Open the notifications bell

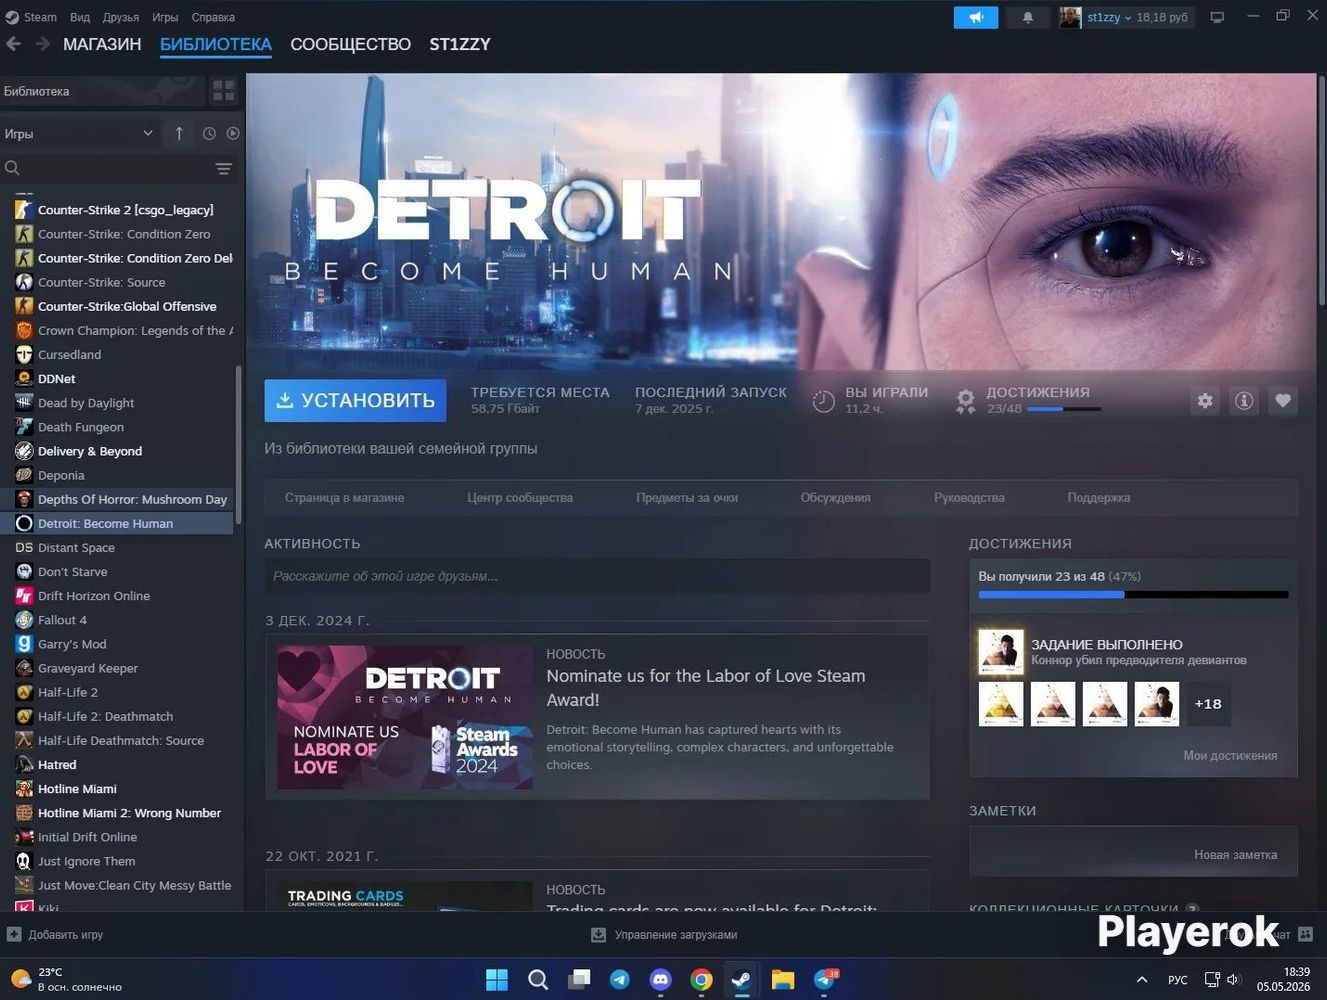point(1027,17)
